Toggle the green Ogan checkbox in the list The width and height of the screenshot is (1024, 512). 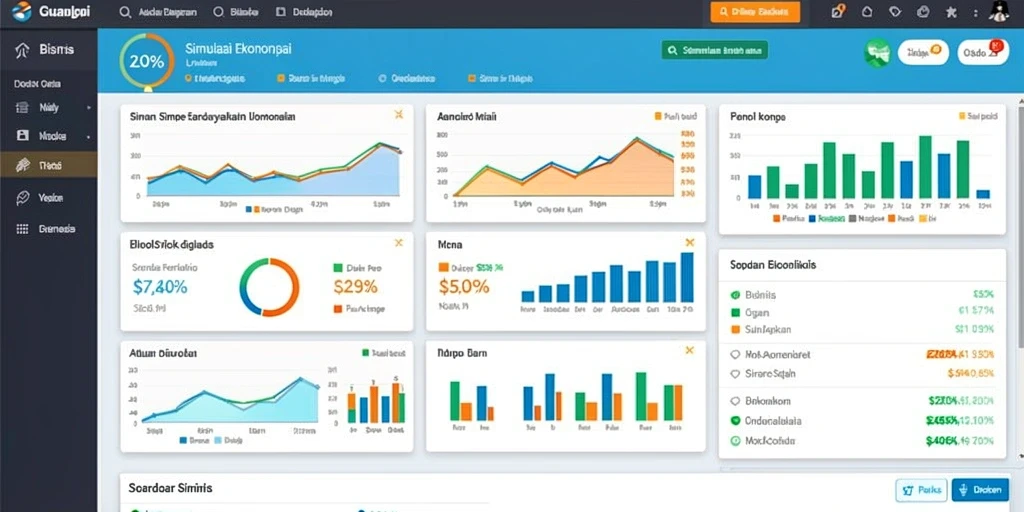coord(735,313)
